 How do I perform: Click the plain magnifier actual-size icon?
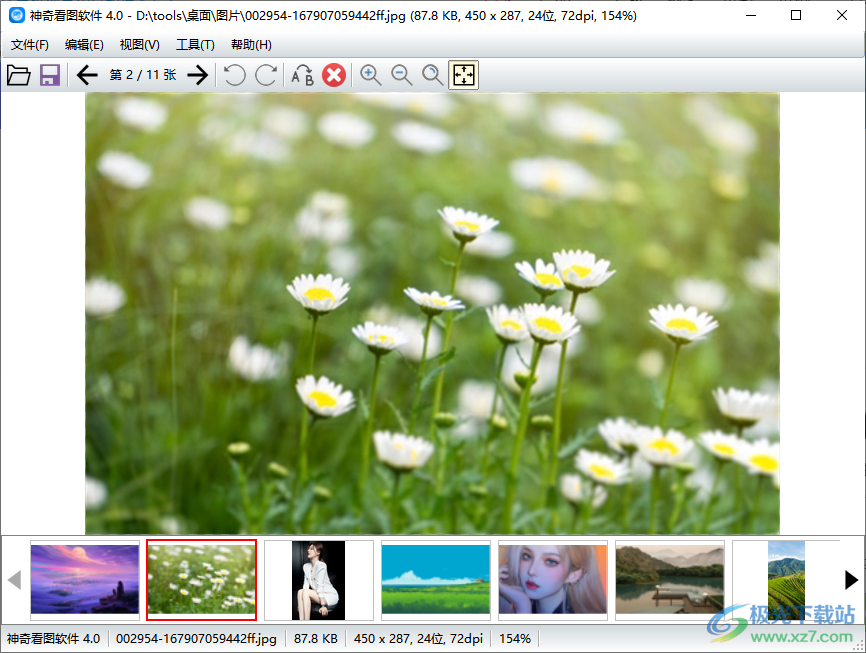click(433, 75)
